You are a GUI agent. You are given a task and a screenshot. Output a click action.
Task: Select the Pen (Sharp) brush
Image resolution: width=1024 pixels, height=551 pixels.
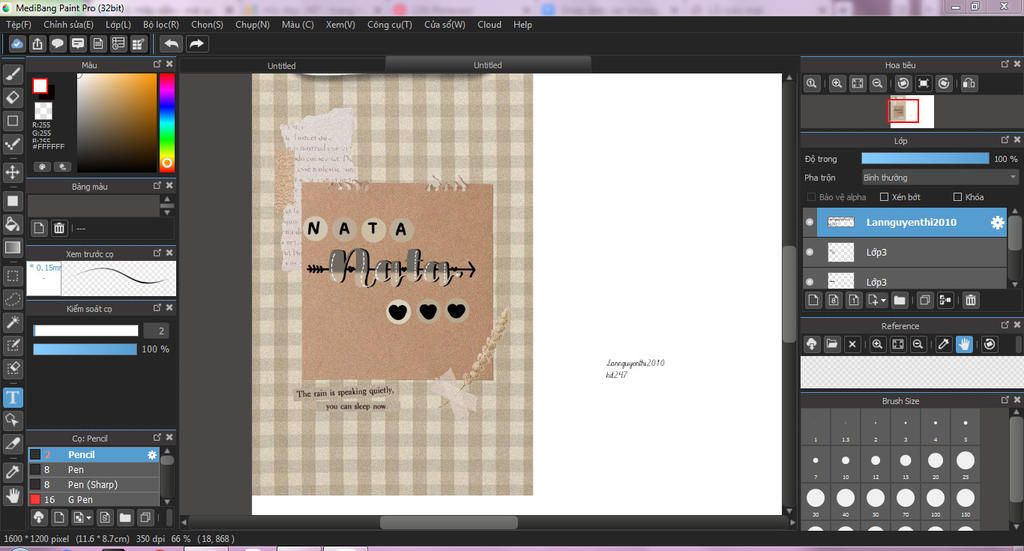(93, 484)
